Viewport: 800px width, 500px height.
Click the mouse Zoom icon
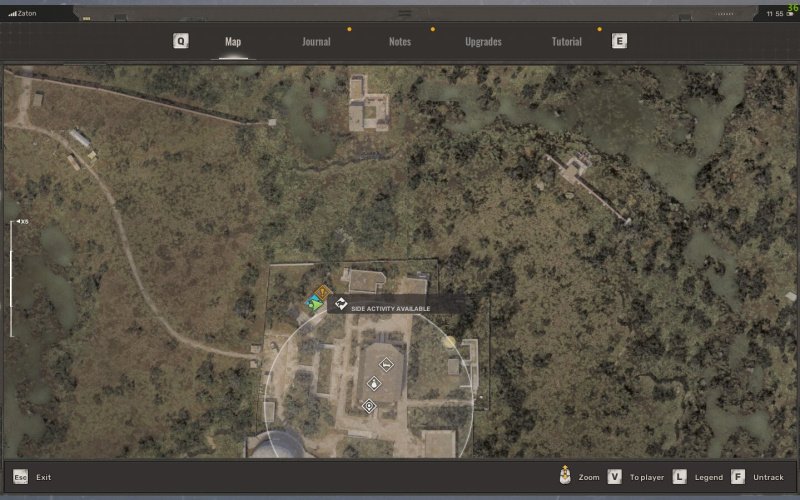click(566, 477)
